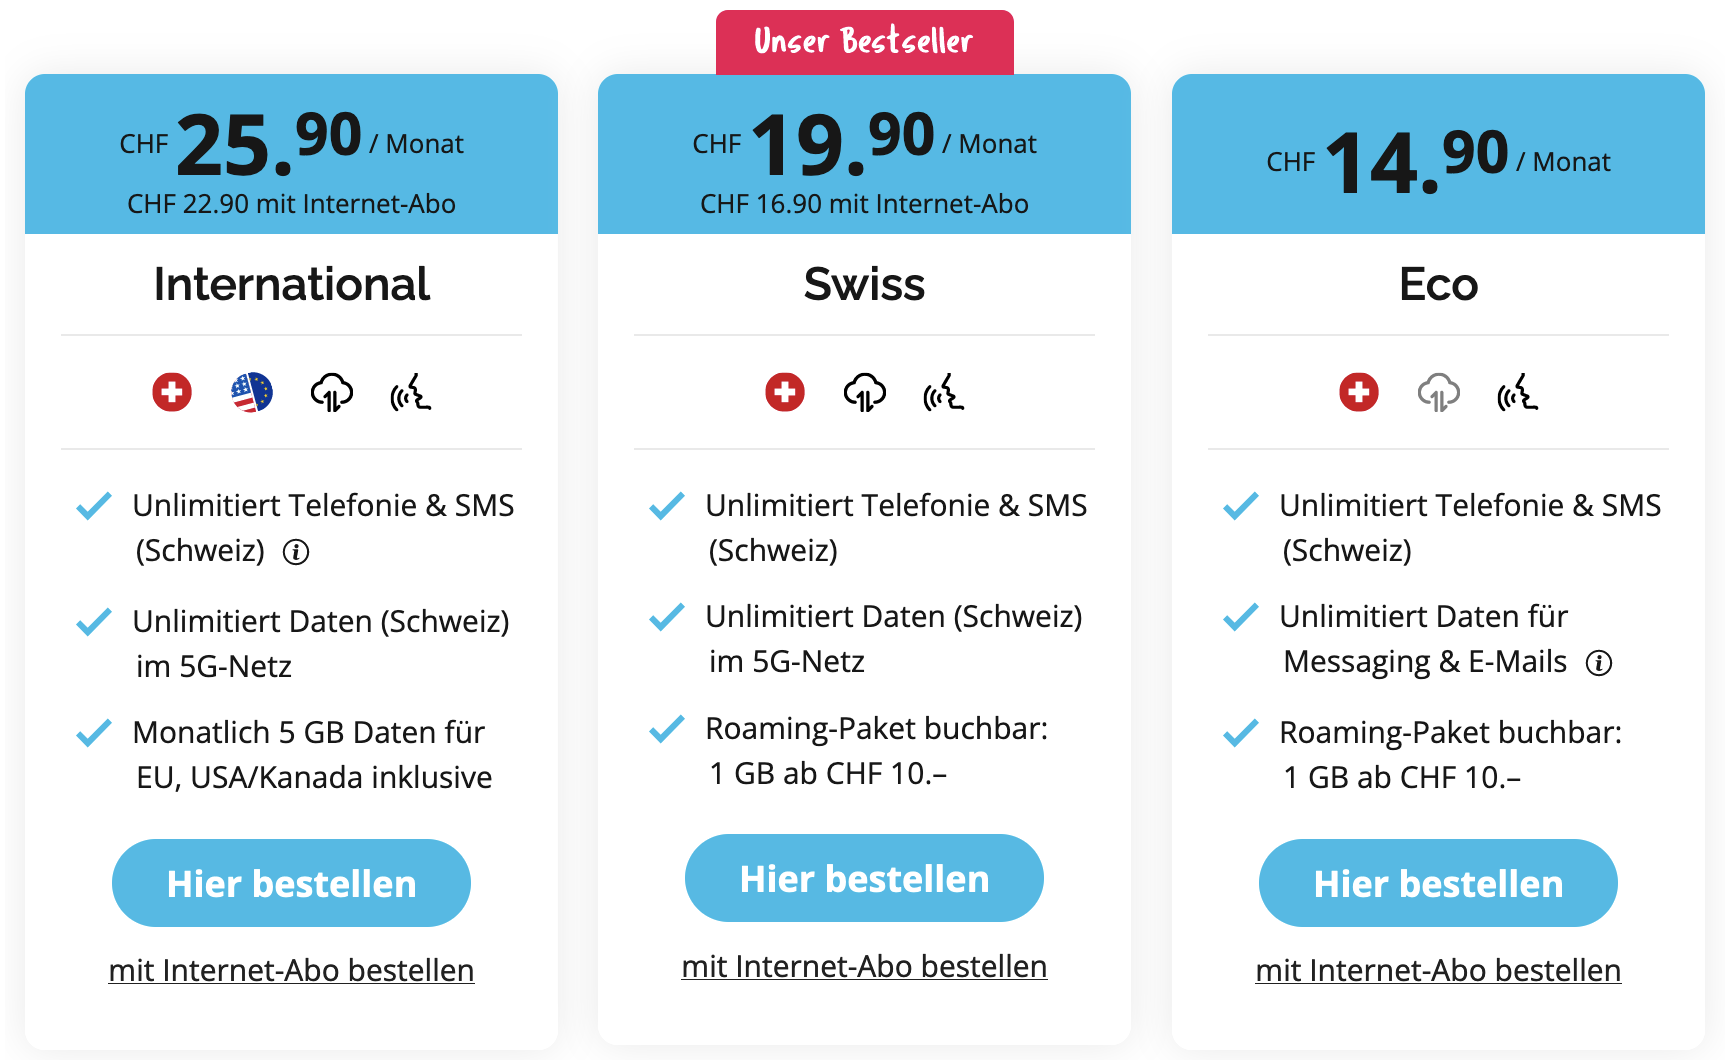The width and height of the screenshot is (1726, 1060).
Task: Click the Unser Bestseller badge
Action: [x=864, y=42]
